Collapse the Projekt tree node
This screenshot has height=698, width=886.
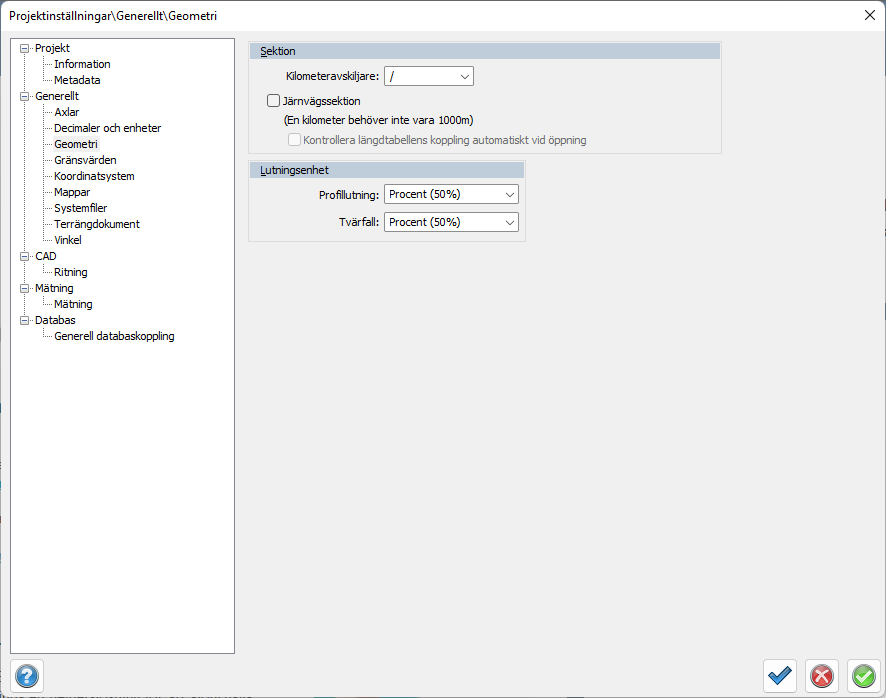click(x=25, y=48)
